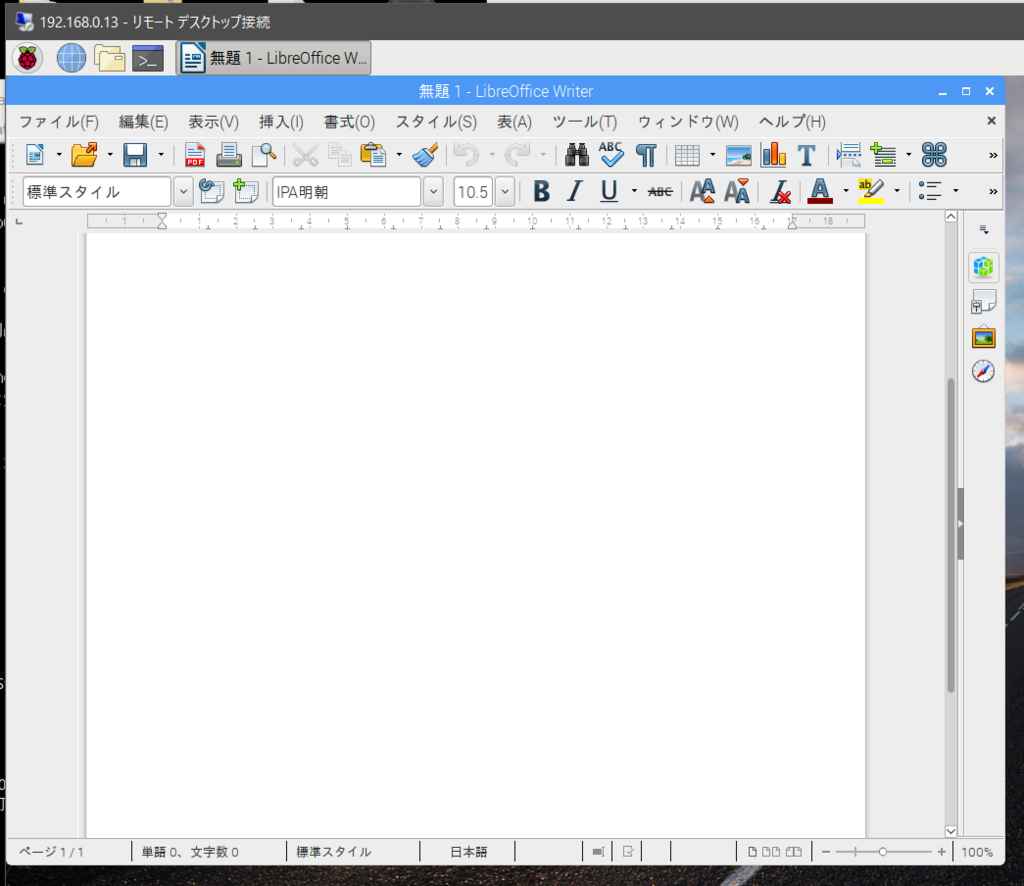Open recent documents dropdown arrow
The height and width of the screenshot is (886, 1024).
[x=110, y=155]
